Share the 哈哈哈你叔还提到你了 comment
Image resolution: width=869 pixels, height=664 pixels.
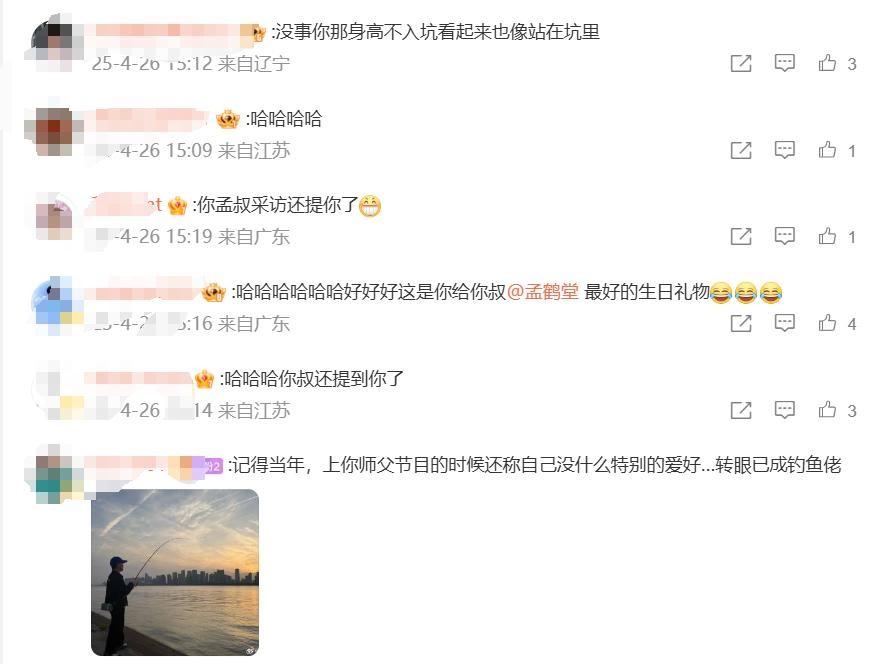pos(741,410)
